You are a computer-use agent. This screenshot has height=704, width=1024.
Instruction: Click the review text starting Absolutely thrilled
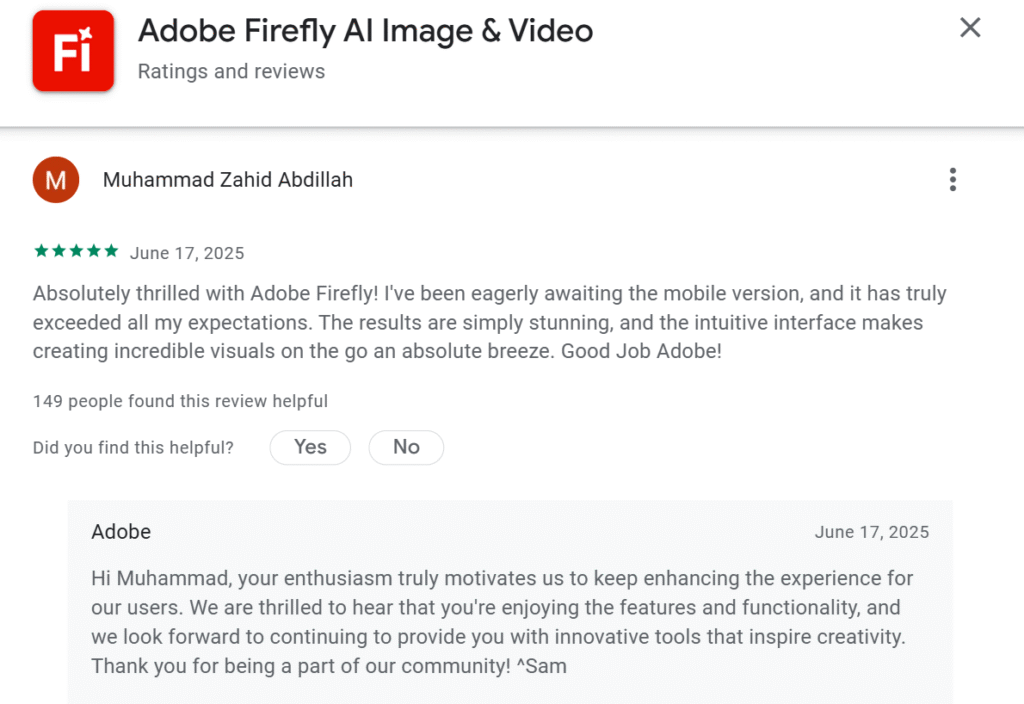[490, 322]
